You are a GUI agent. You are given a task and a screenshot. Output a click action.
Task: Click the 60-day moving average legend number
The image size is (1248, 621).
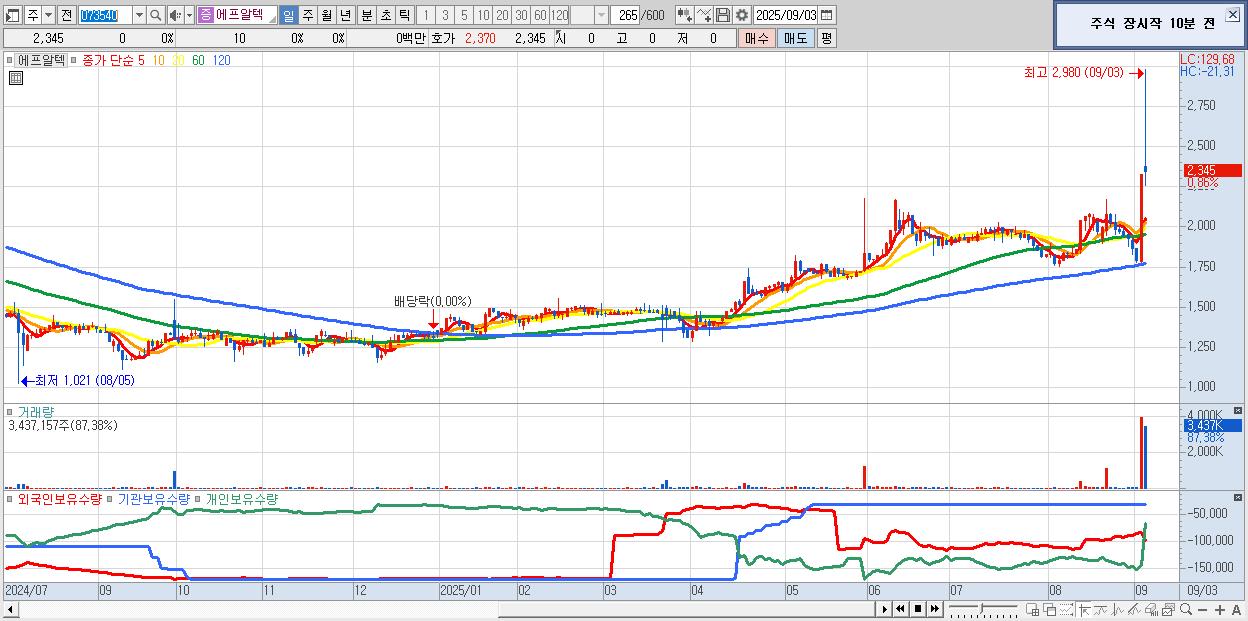coord(198,60)
